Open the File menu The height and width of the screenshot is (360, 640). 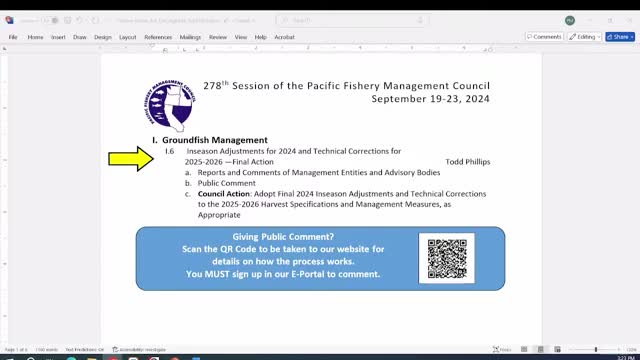(13, 37)
